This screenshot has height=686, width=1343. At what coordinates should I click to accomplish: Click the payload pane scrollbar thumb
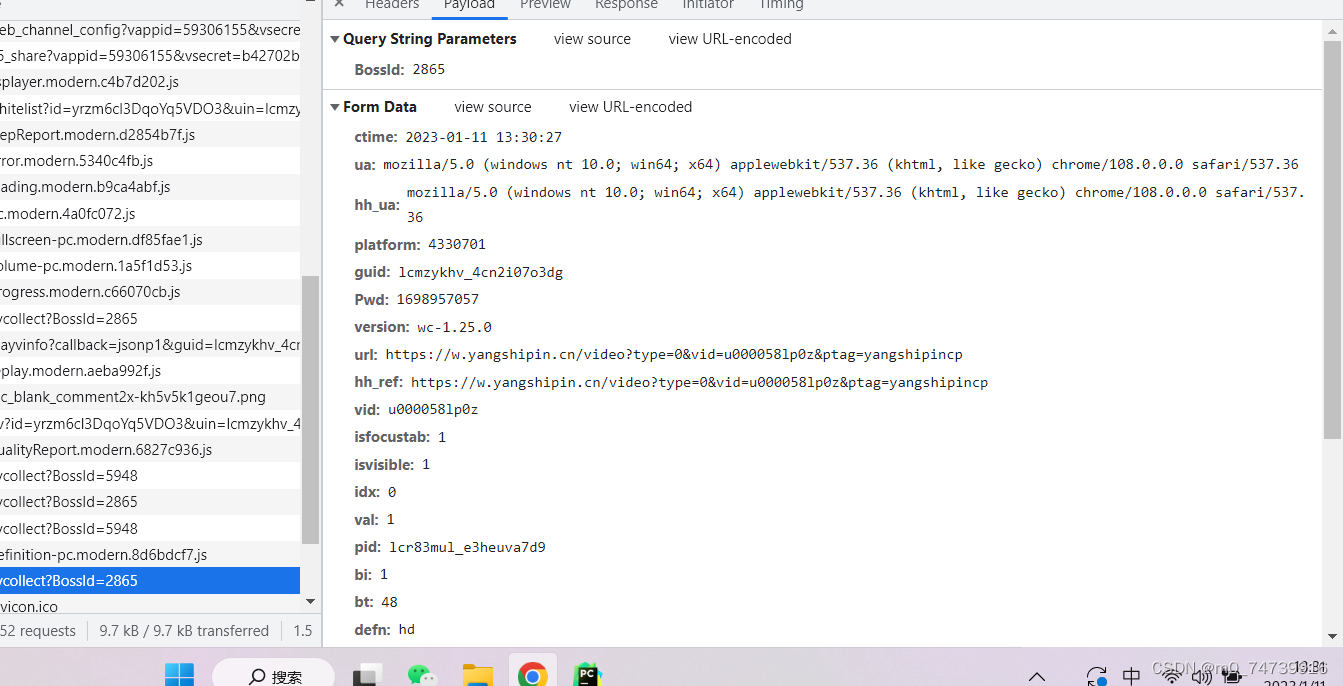tap(1332, 240)
